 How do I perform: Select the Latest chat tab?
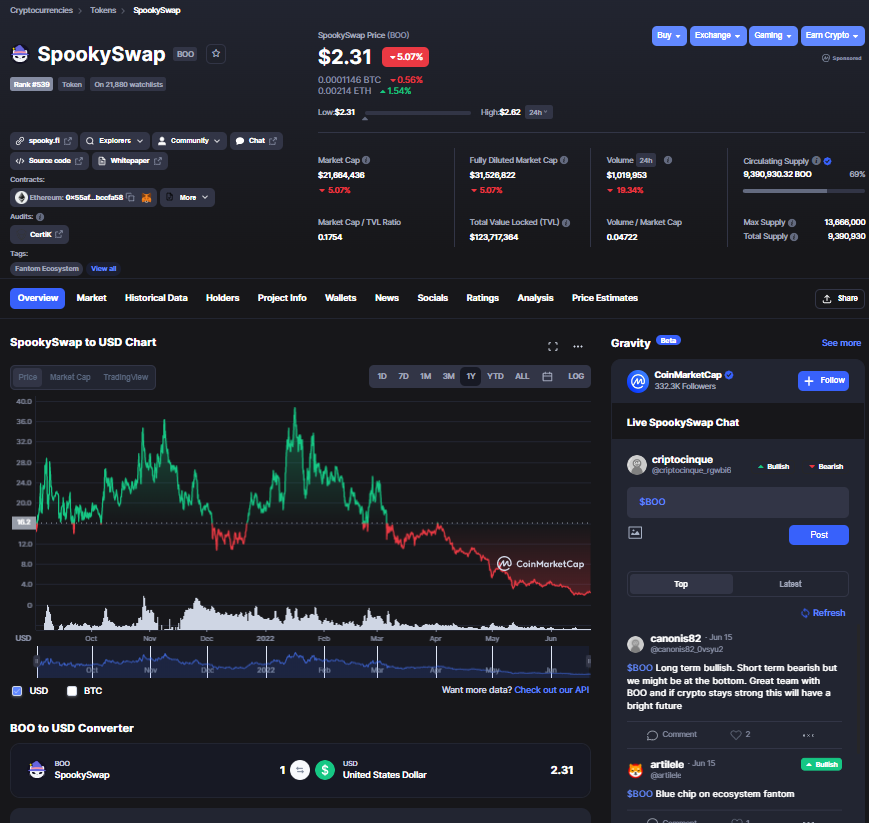[790, 584]
